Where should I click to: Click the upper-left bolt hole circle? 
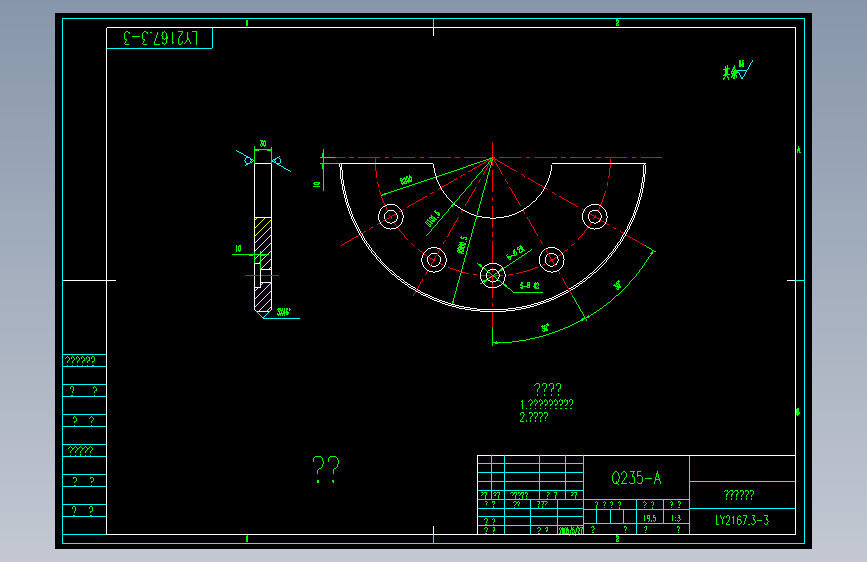(390, 216)
